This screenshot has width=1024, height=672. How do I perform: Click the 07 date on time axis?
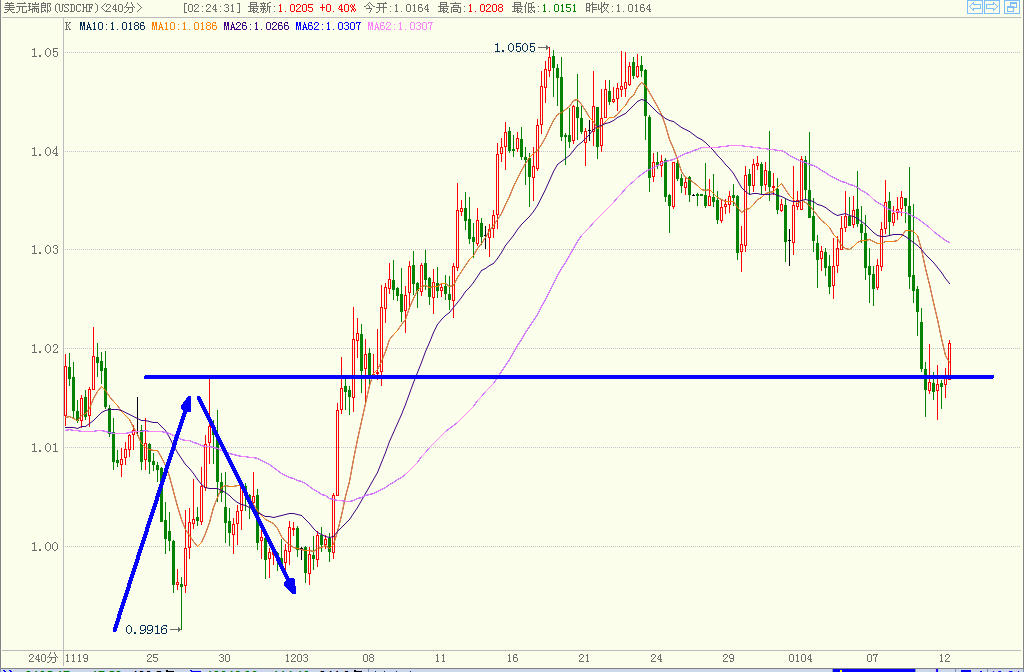tap(872, 658)
